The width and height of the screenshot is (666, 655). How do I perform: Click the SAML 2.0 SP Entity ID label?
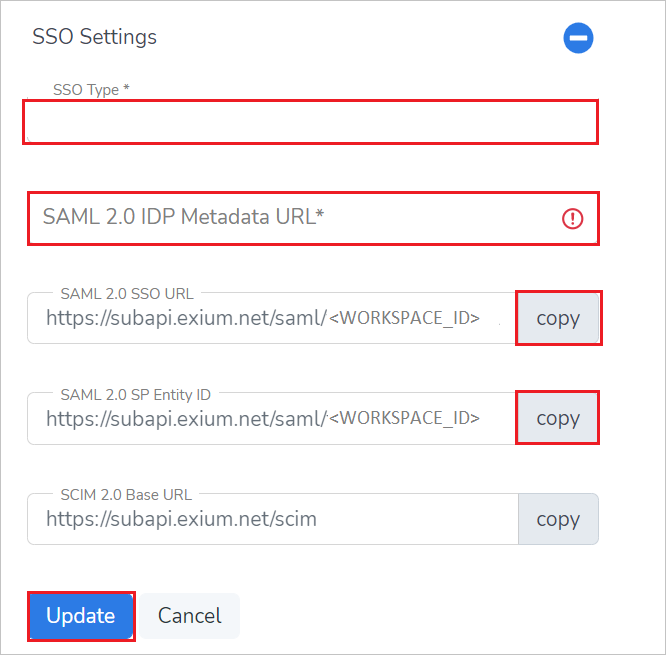pos(136,394)
